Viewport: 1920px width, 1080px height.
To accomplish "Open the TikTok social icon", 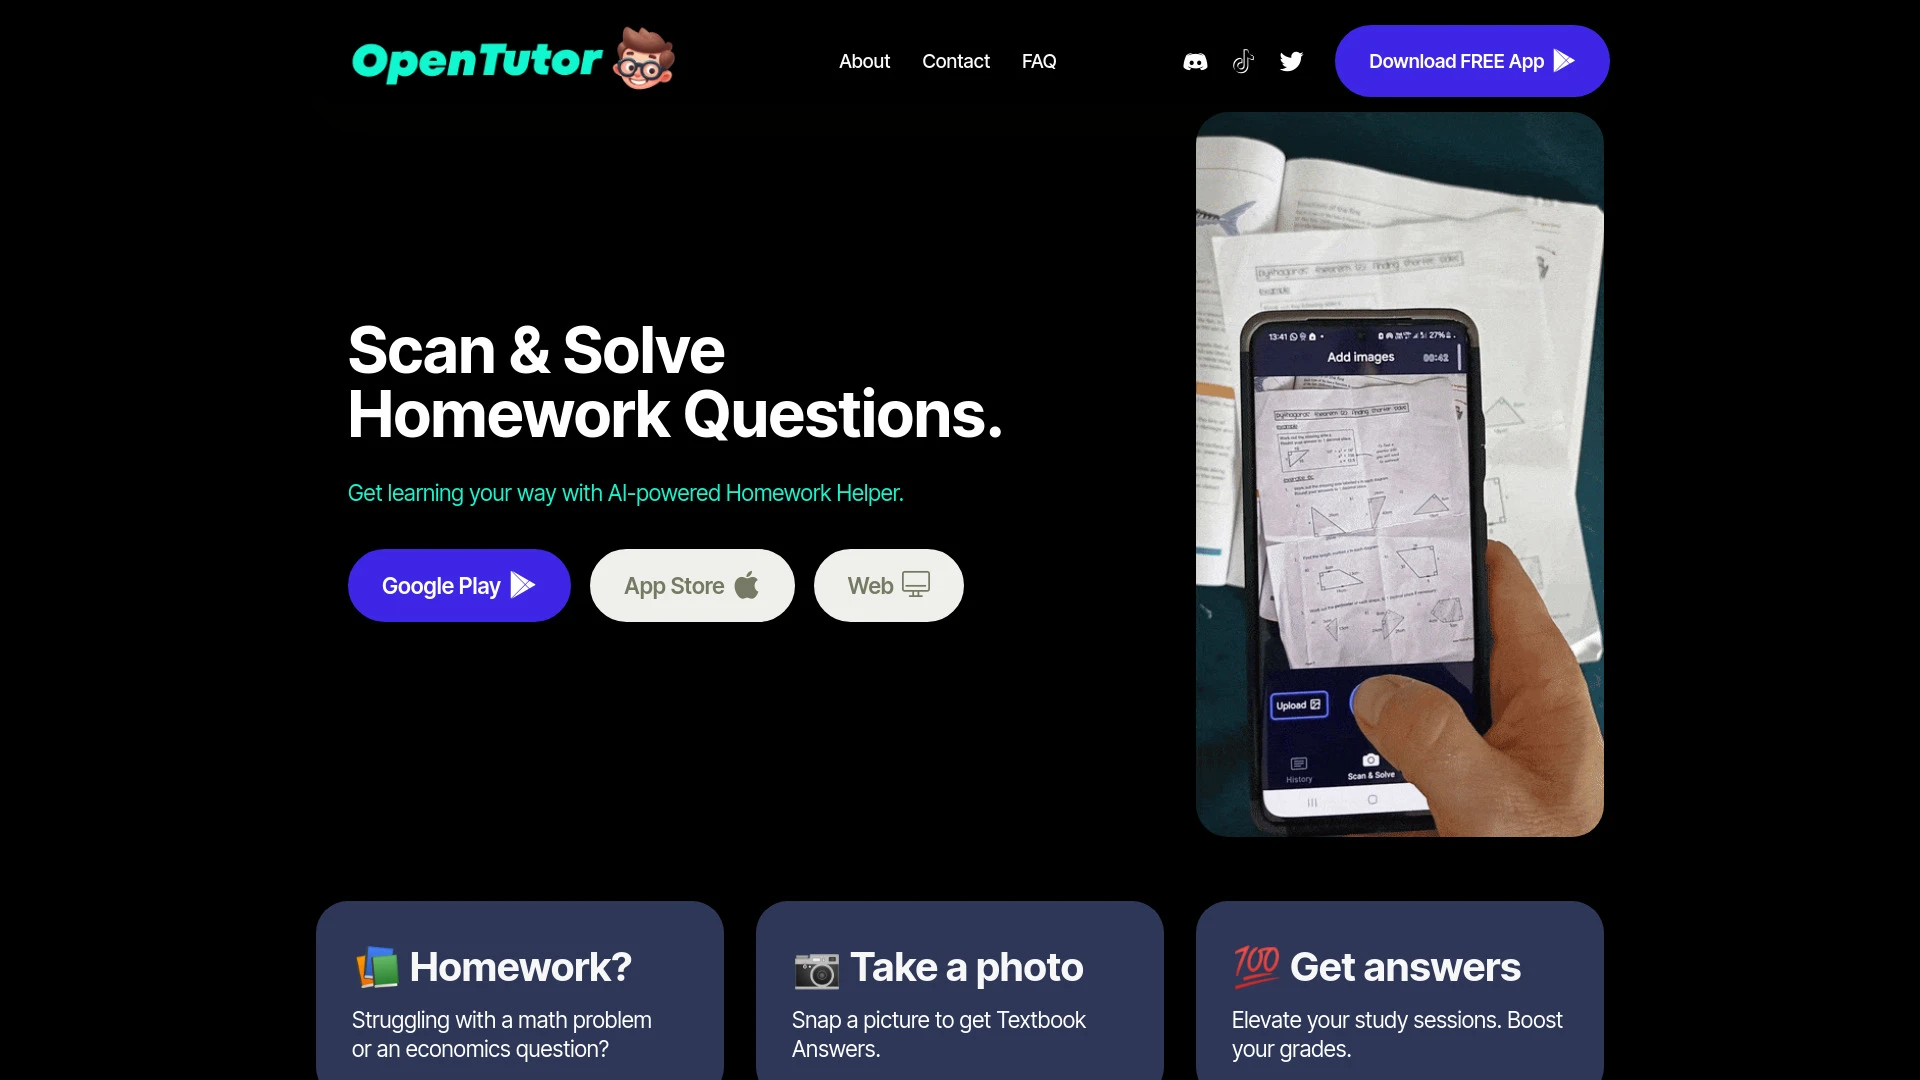I will point(1242,61).
